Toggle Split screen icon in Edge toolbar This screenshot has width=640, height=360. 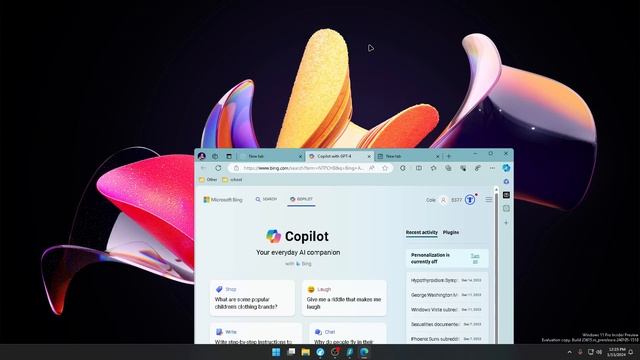point(419,168)
